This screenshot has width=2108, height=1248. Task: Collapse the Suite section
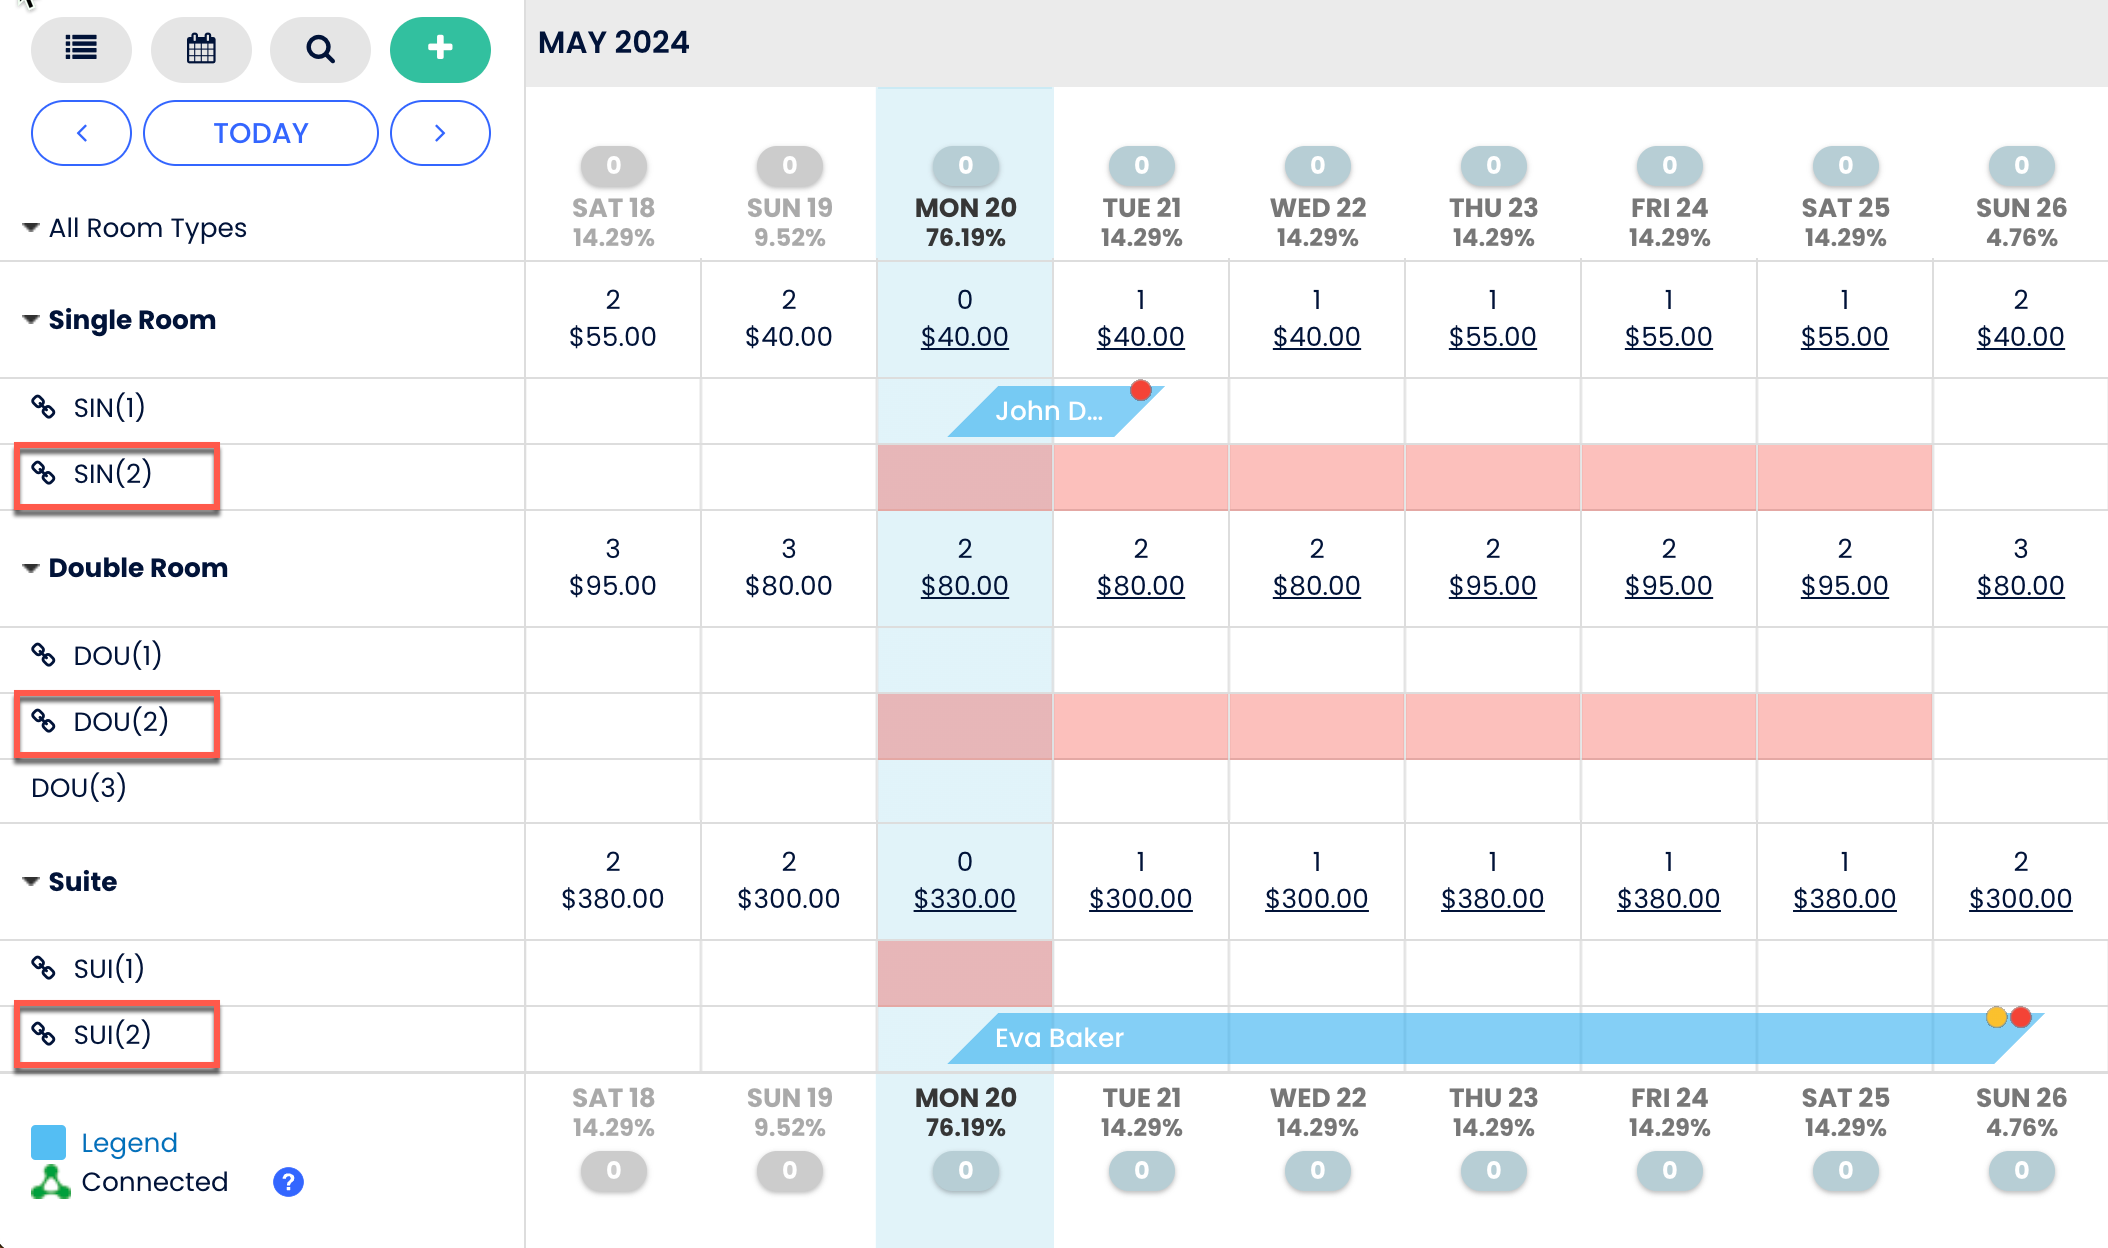(29, 881)
